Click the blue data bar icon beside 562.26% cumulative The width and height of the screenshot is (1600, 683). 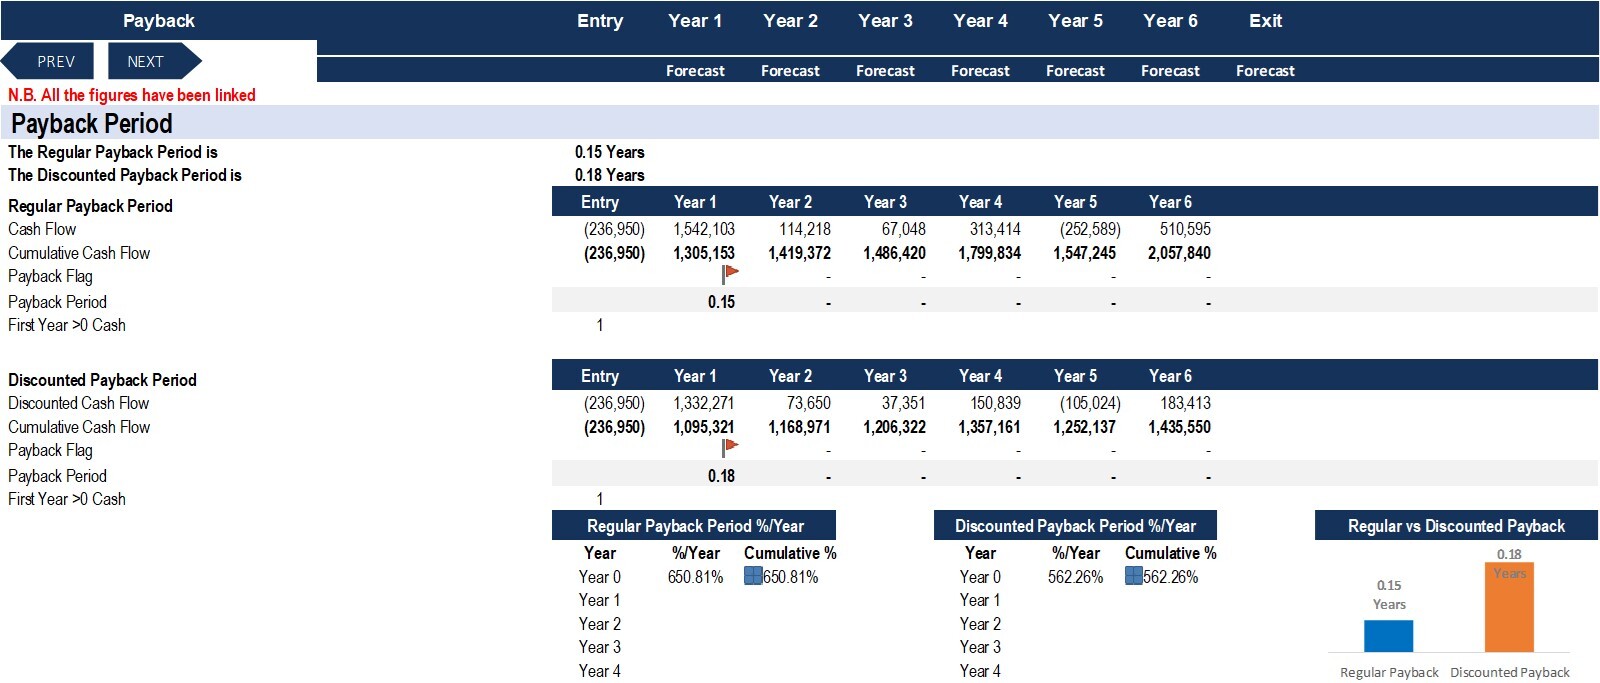pos(1134,576)
